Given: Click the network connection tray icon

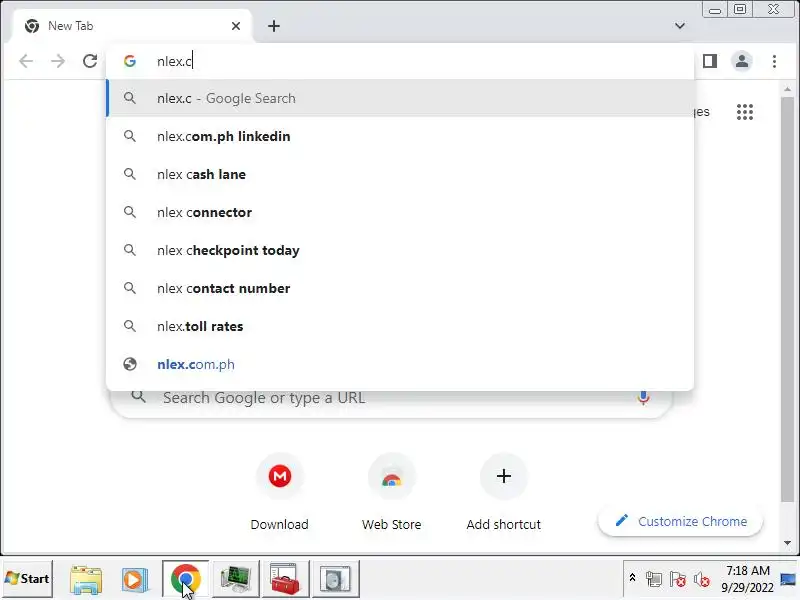Looking at the screenshot, I should click(654, 579).
